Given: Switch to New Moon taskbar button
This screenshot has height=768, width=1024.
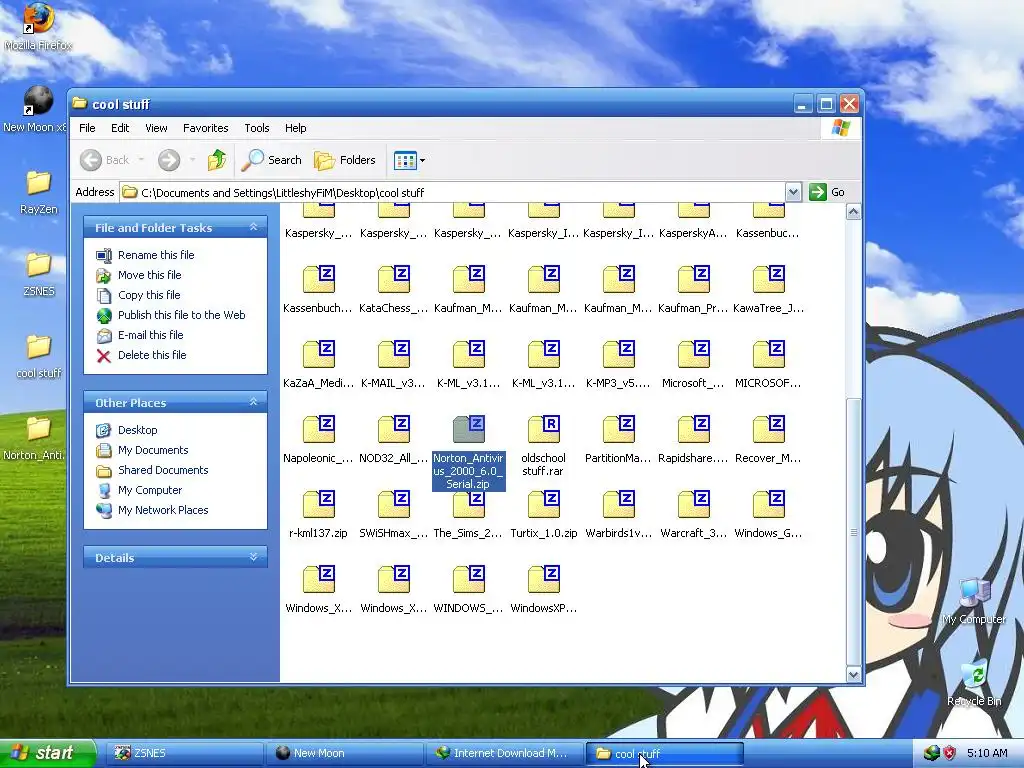Looking at the screenshot, I should click(344, 753).
